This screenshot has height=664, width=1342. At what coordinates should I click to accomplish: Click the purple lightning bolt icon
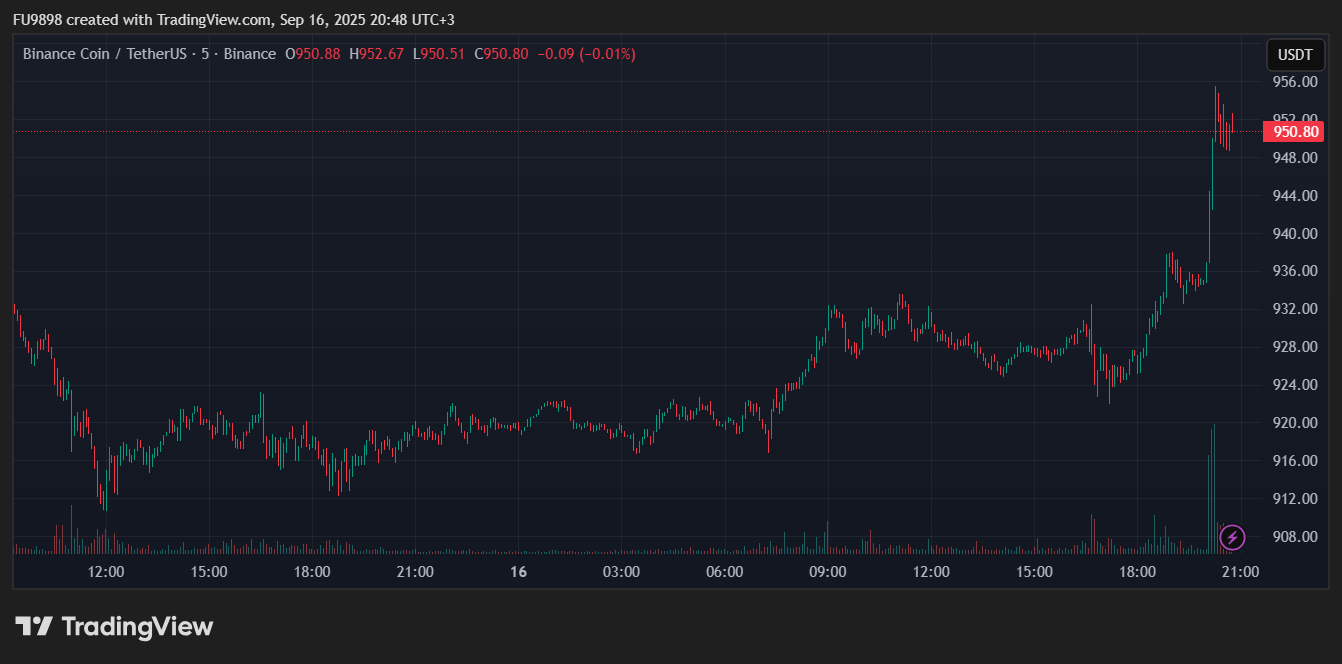pyautogui.click(x=1233, y=537)
